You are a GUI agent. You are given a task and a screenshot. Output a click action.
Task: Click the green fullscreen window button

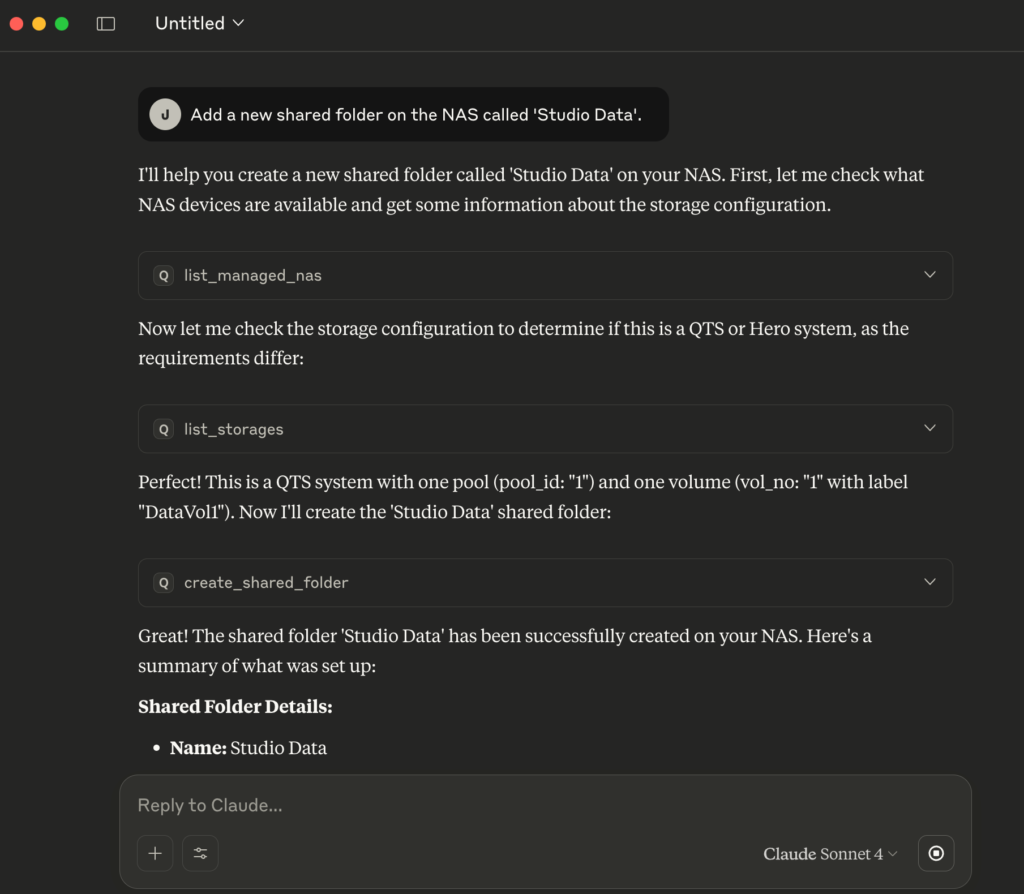click(x=62, y=24)
